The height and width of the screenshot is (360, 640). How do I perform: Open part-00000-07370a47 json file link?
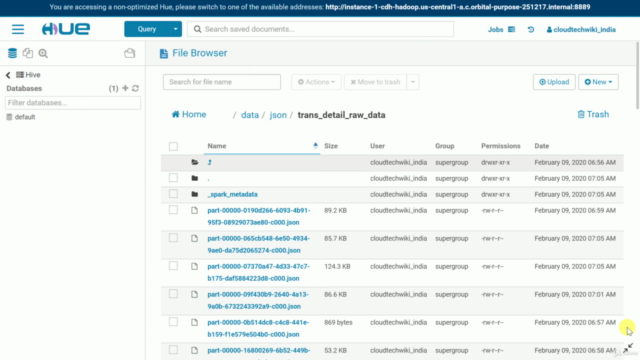(x=258, y=272)
